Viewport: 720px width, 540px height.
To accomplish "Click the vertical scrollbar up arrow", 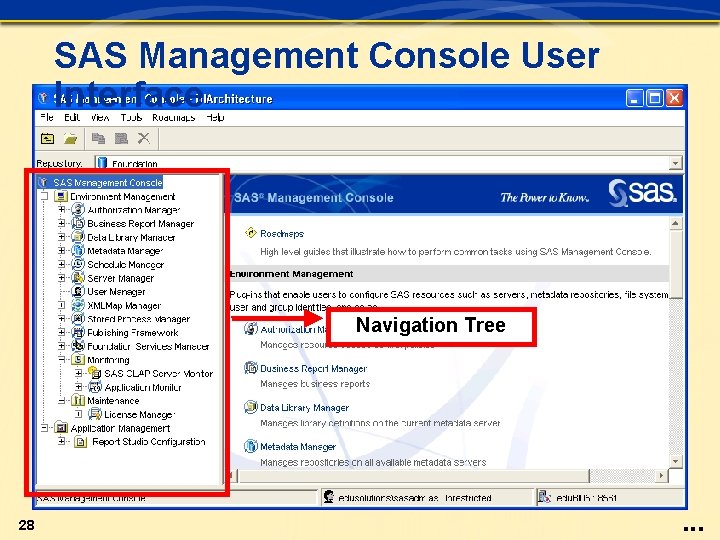I will pyautogui.click(x=675, y=223).
